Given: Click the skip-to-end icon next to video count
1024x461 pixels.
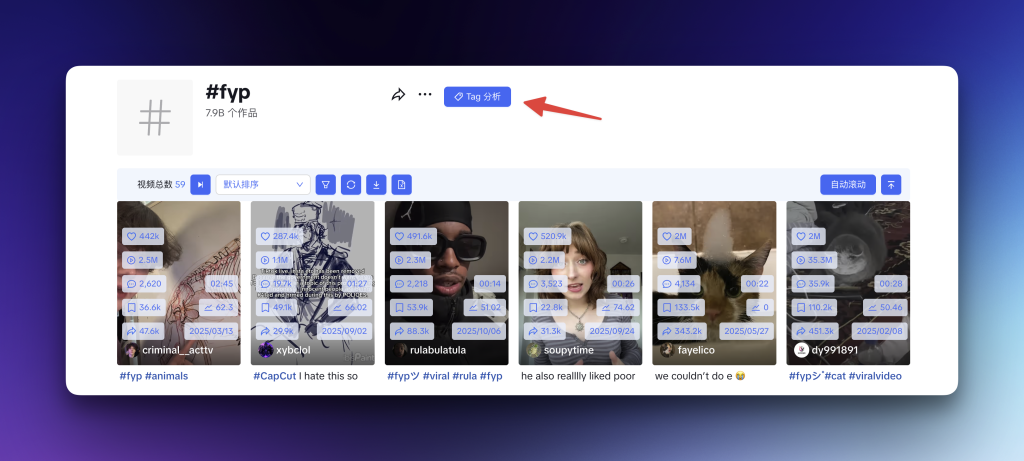Looking at the screenshot, I should point(200,184).
